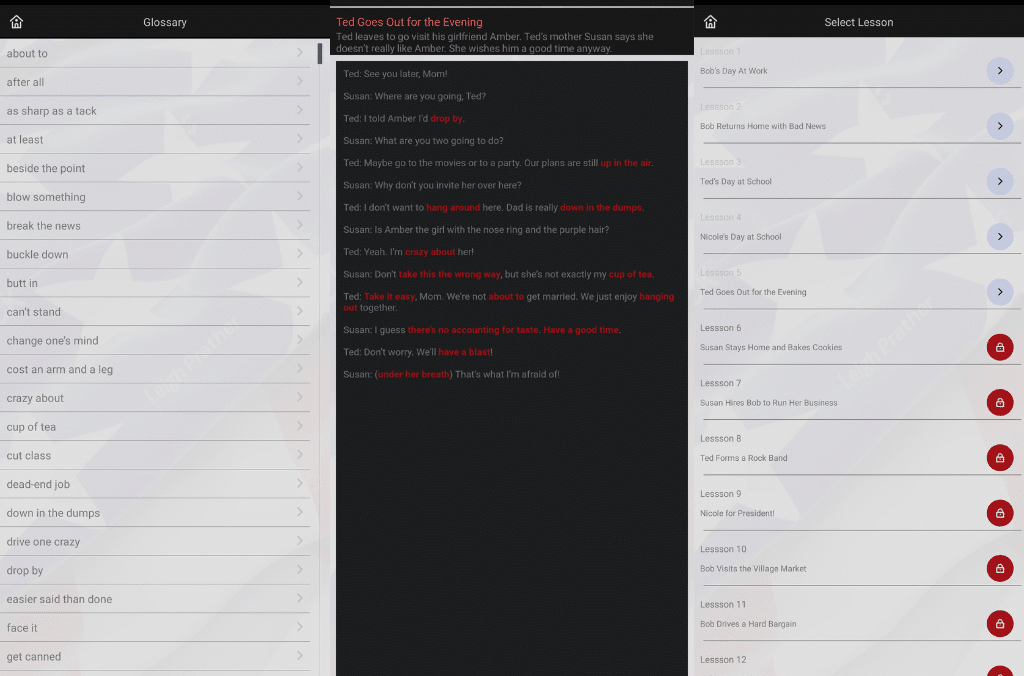Screen dimensions: 1024x676
Task: Click lock icon on Bob Drives a Hard Bargain
Action: click(999, 624)
